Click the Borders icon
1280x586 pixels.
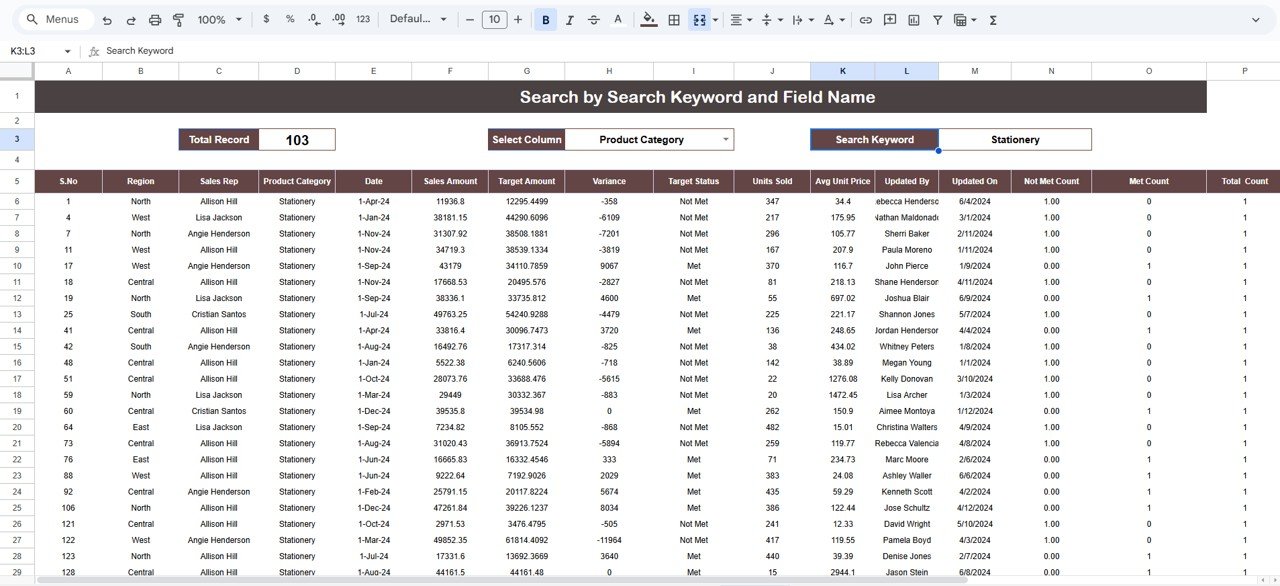(674, 19)
